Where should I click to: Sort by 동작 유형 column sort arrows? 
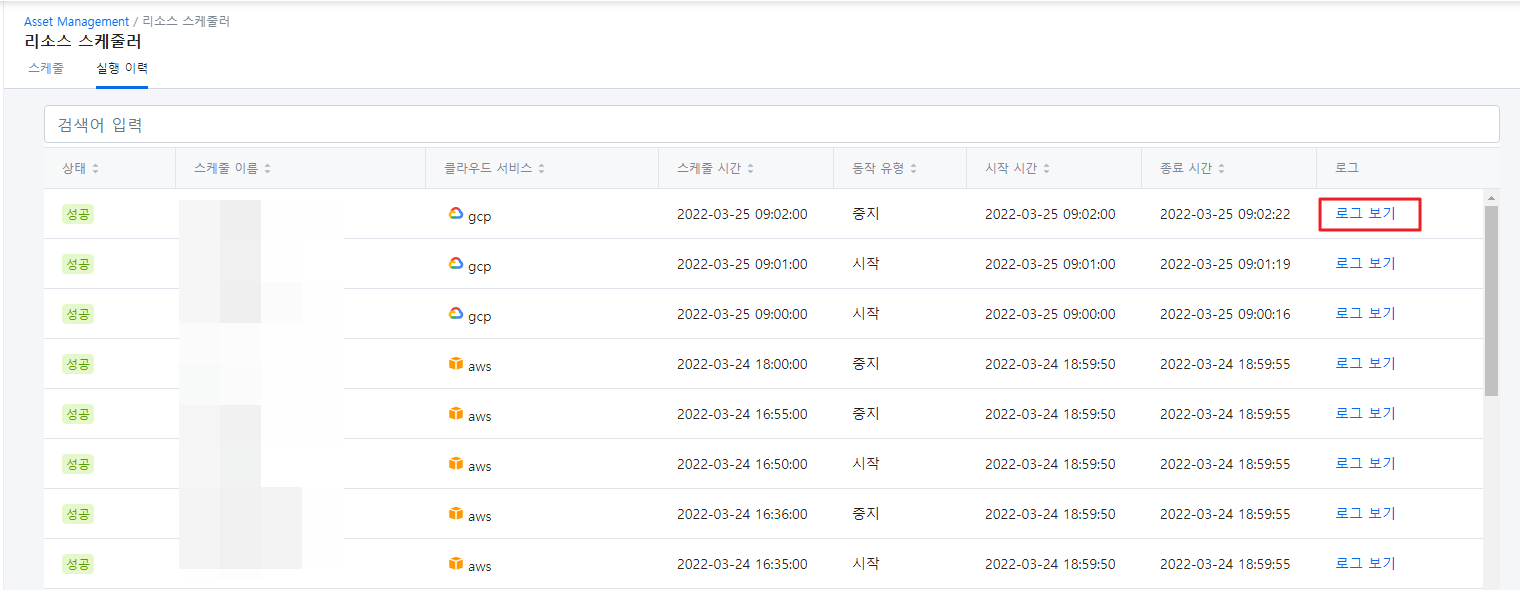[913, 169]
